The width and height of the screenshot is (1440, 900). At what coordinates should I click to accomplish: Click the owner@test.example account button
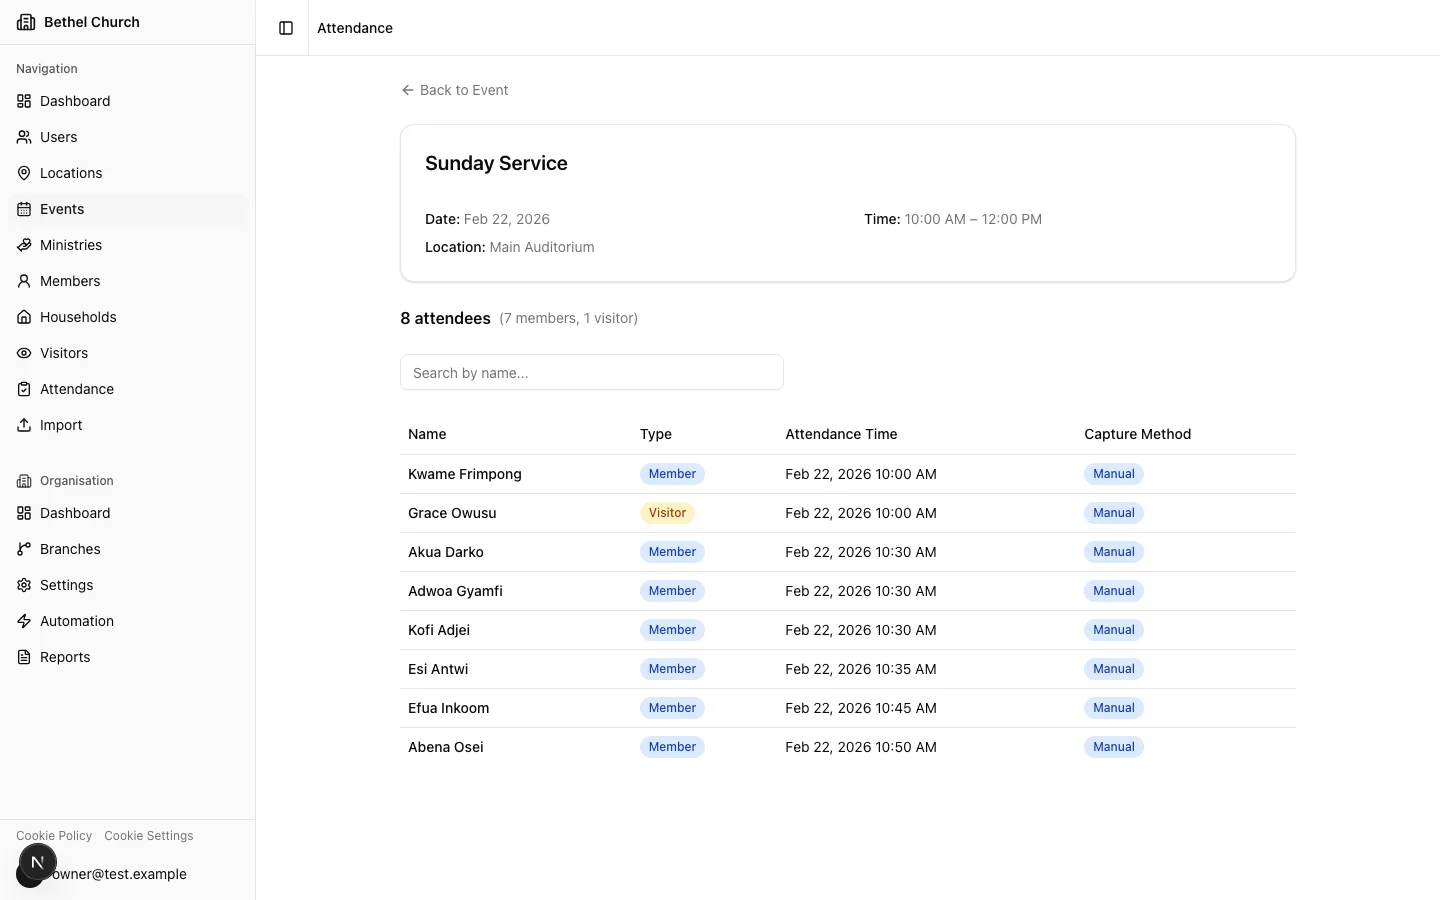click(128, 874)
